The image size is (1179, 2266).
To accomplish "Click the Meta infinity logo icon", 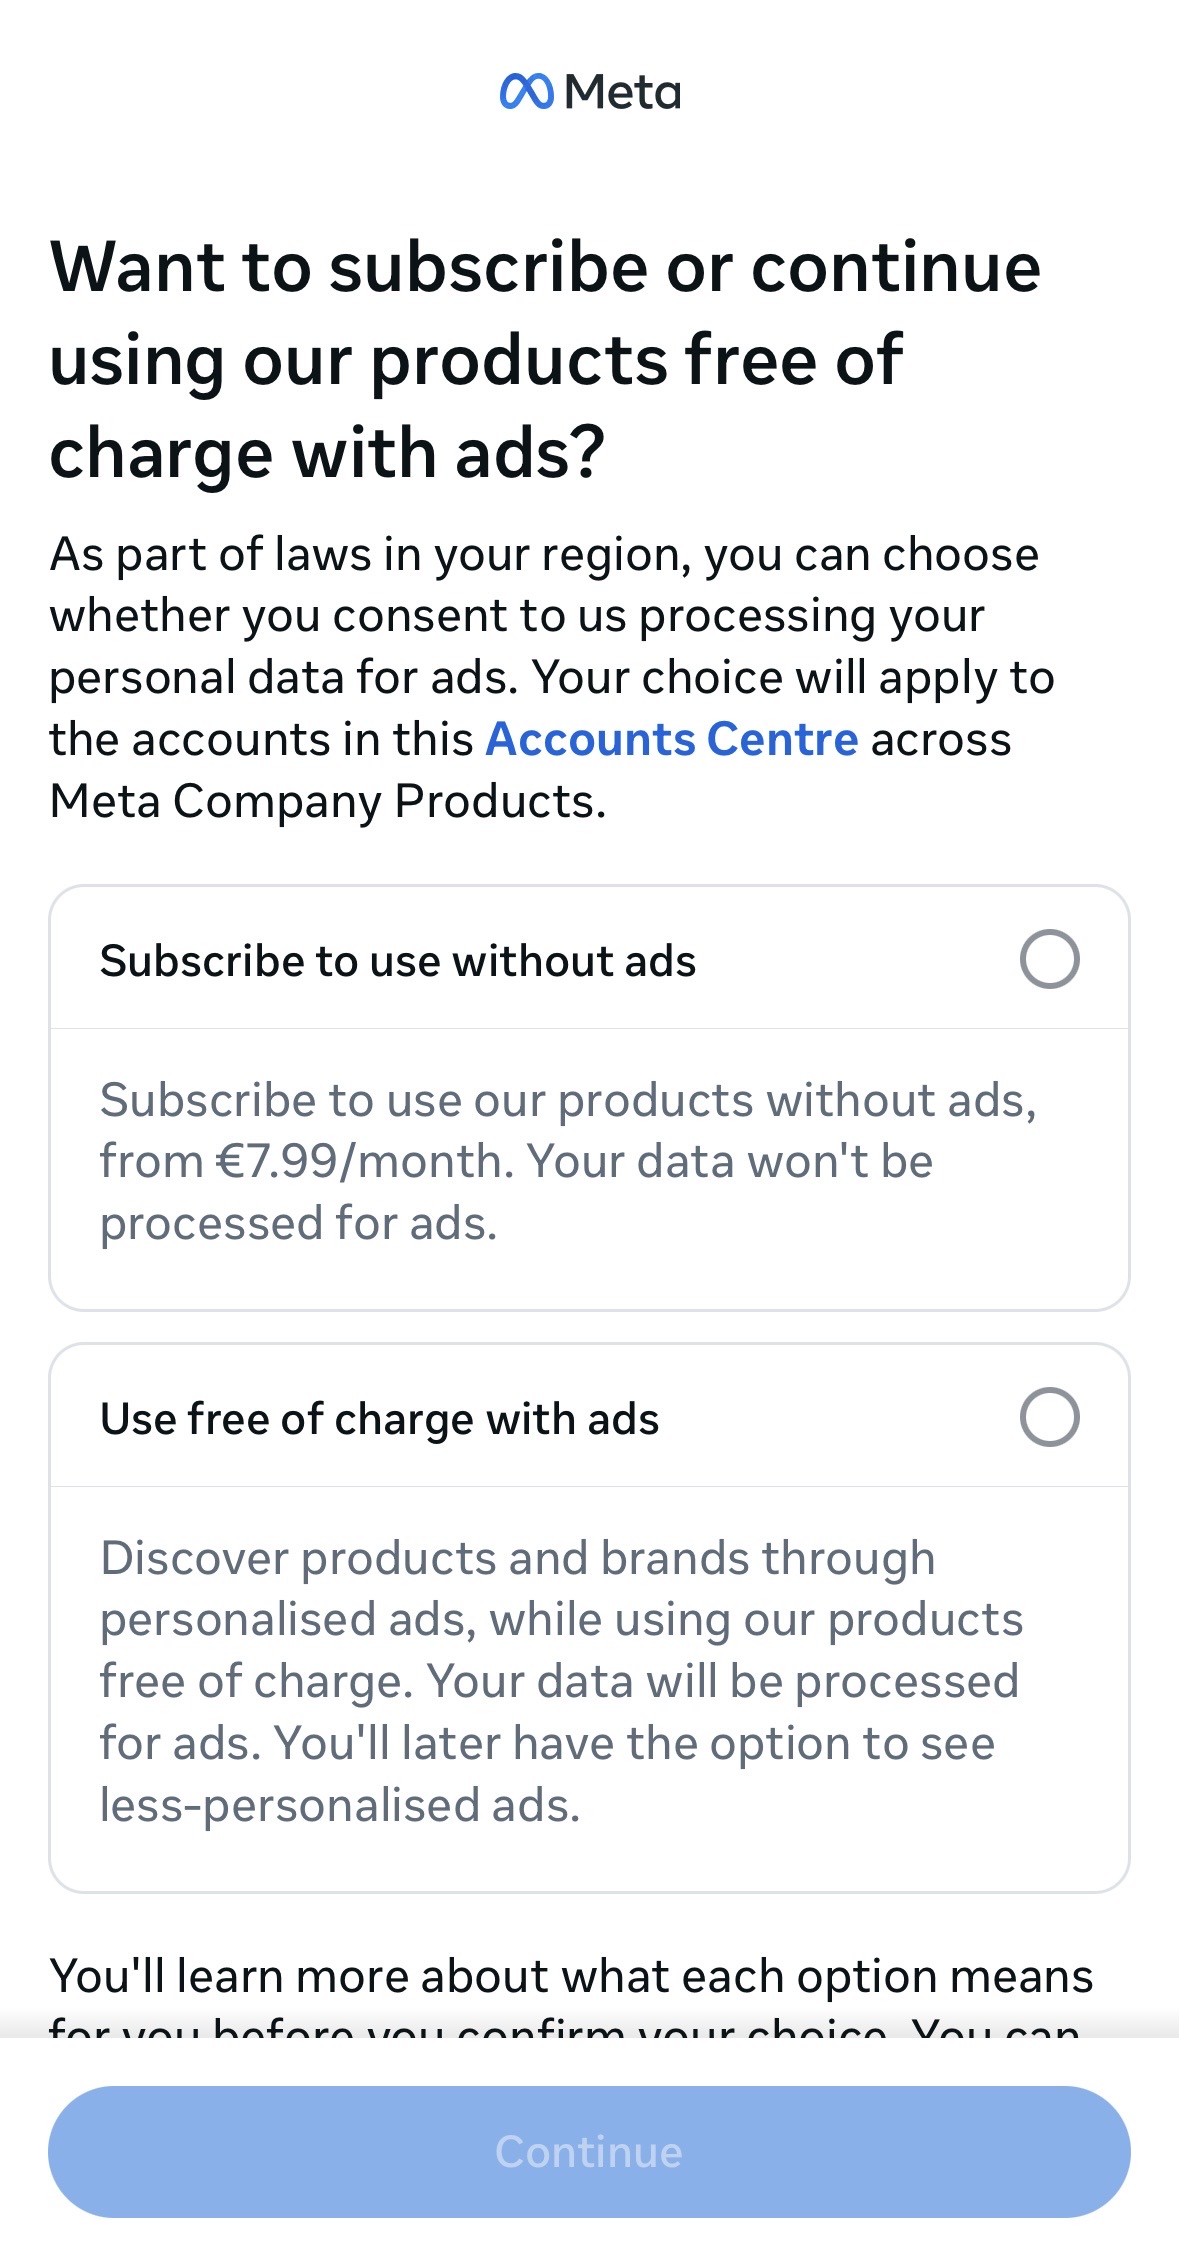I will coord(526,92).
